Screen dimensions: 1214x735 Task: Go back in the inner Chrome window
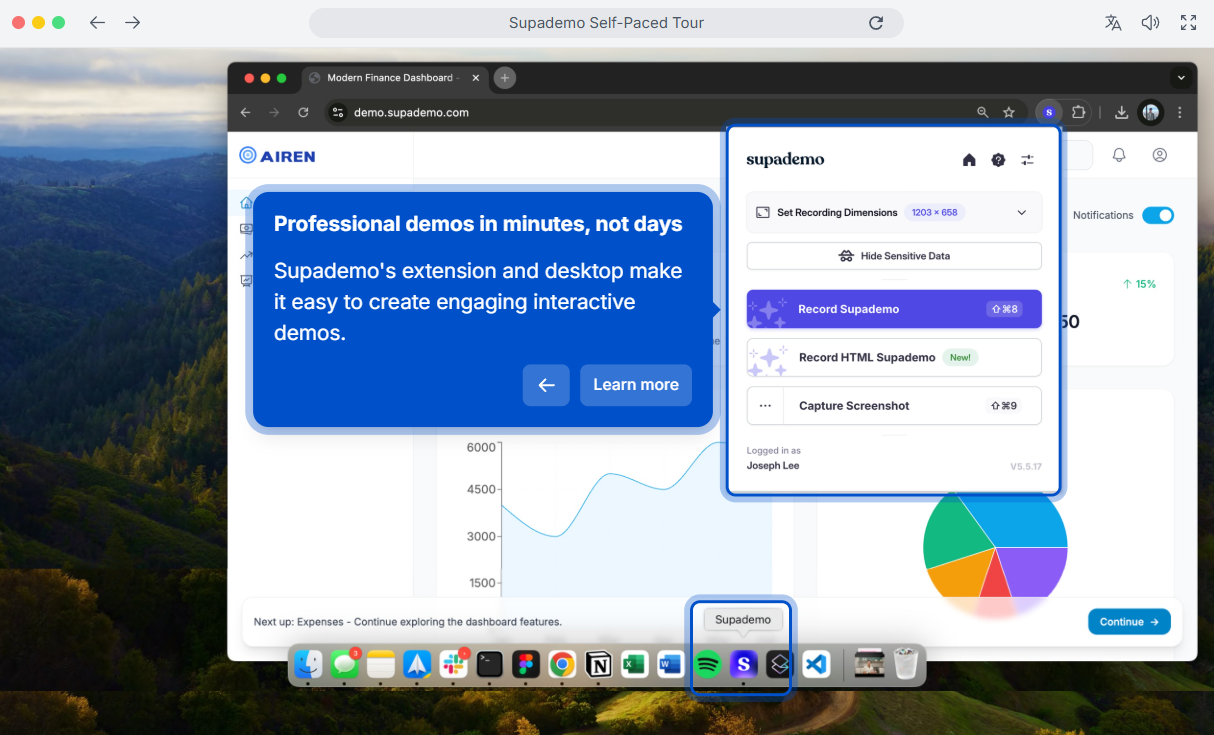tap(246, 112)
